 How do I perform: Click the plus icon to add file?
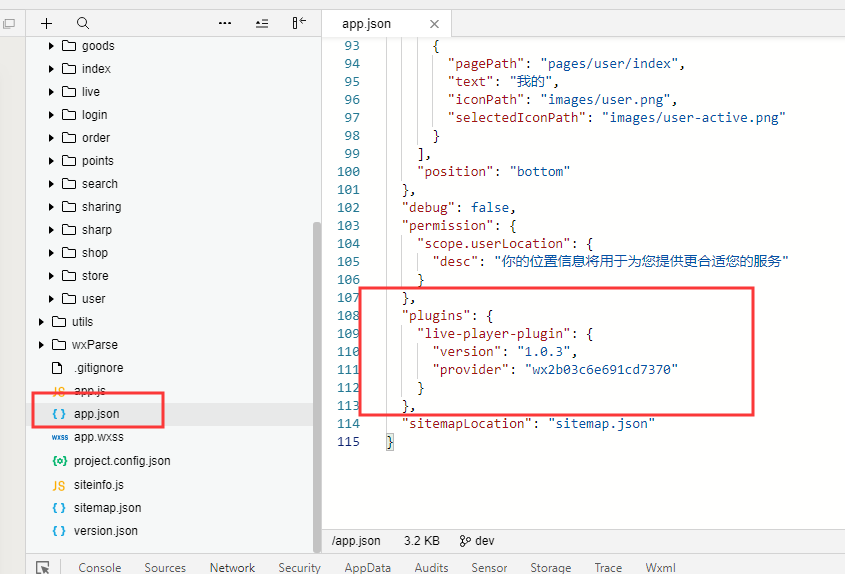click(x=46, y=23)
